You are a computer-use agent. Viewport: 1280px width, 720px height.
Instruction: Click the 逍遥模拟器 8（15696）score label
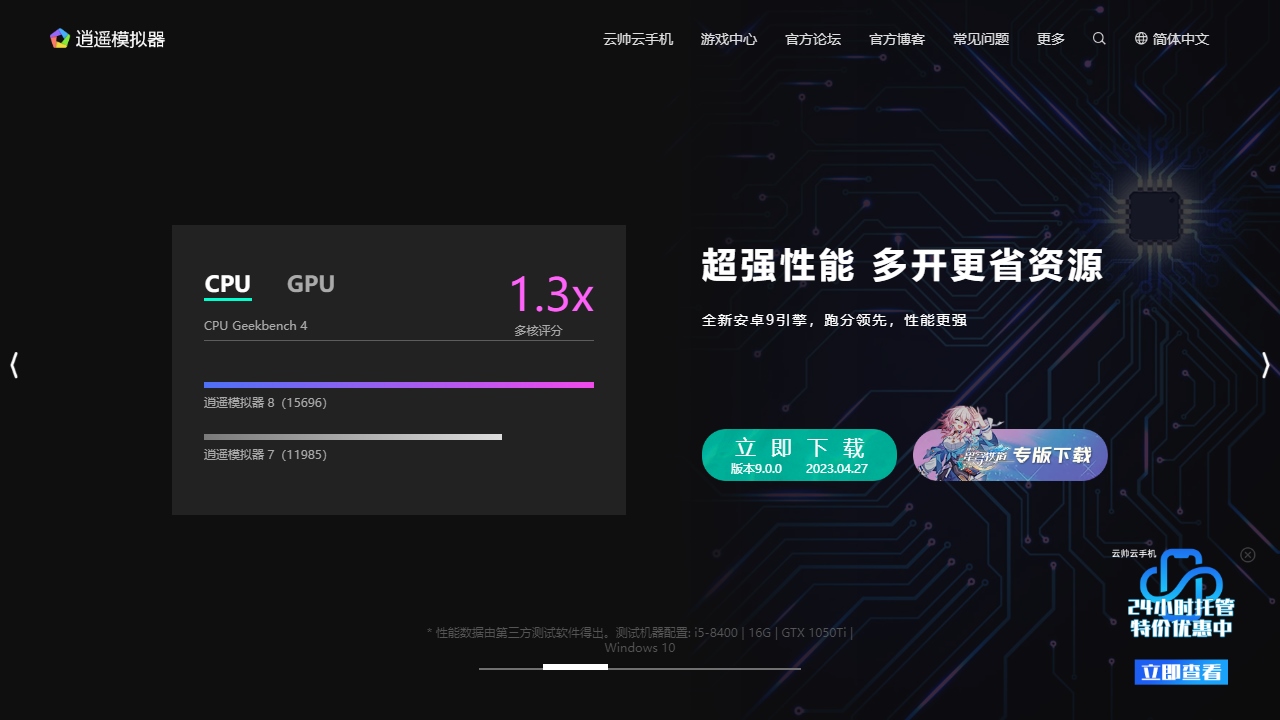coord(265,403)
